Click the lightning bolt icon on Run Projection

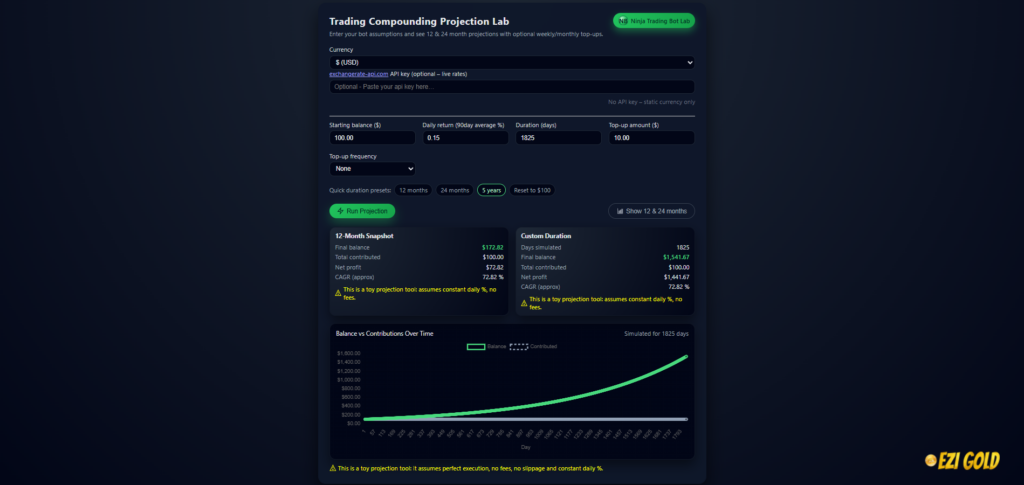(341, 211)
